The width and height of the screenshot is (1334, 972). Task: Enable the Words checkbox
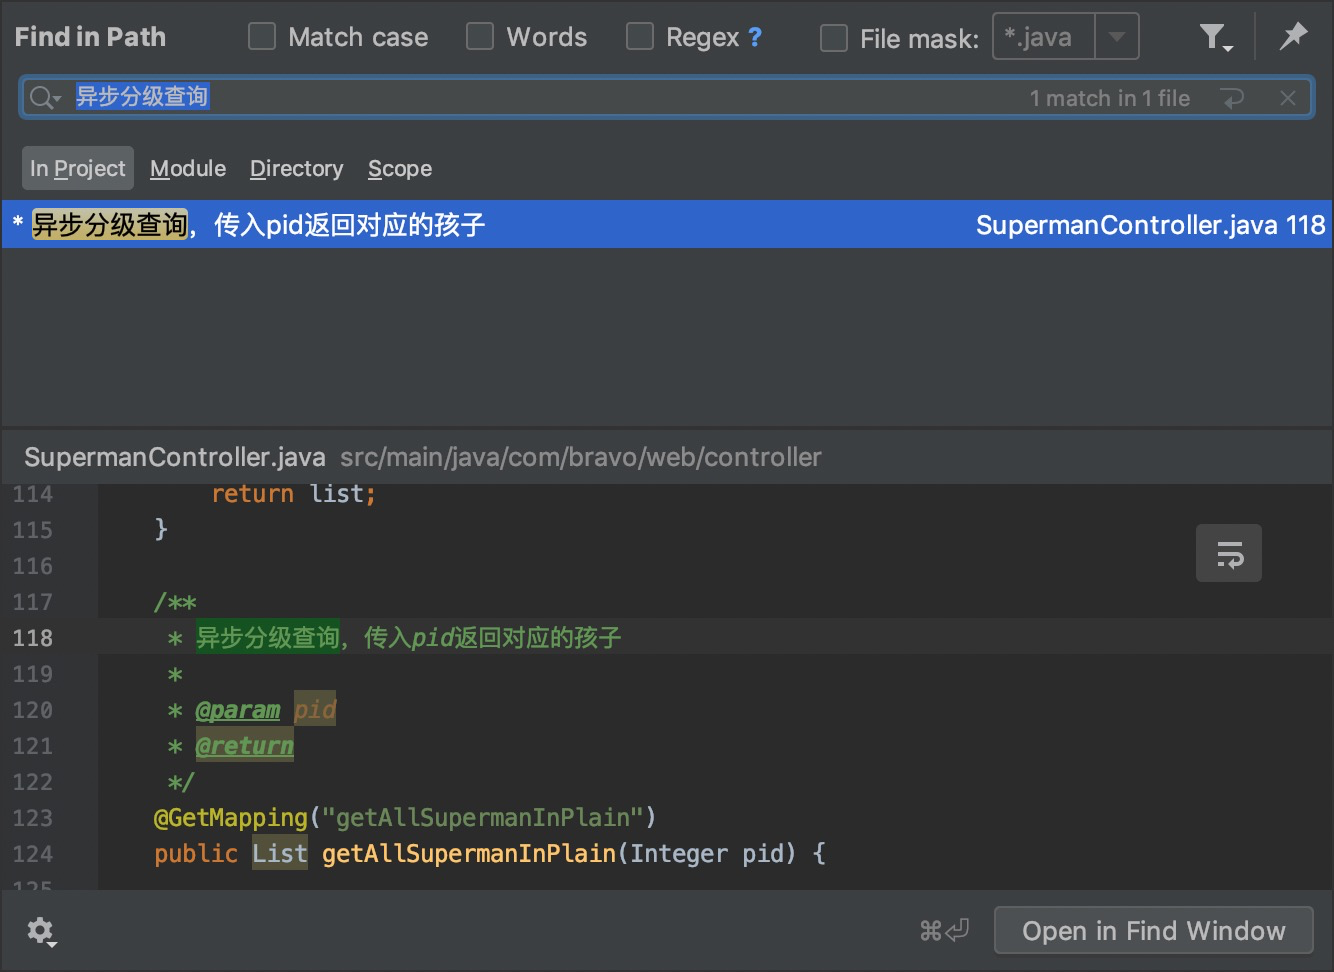480,37
